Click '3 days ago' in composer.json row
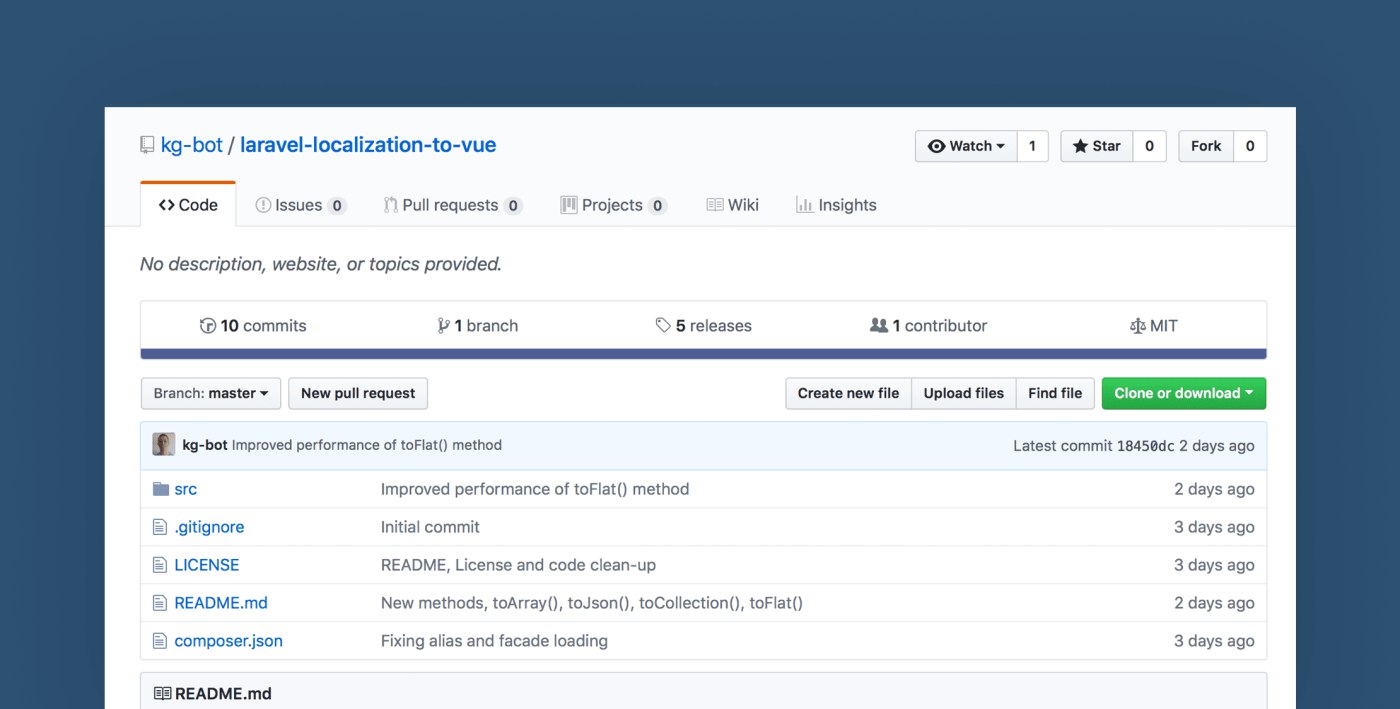The width and height of the screenshot is (1400, 709). tap(1214, 641)
